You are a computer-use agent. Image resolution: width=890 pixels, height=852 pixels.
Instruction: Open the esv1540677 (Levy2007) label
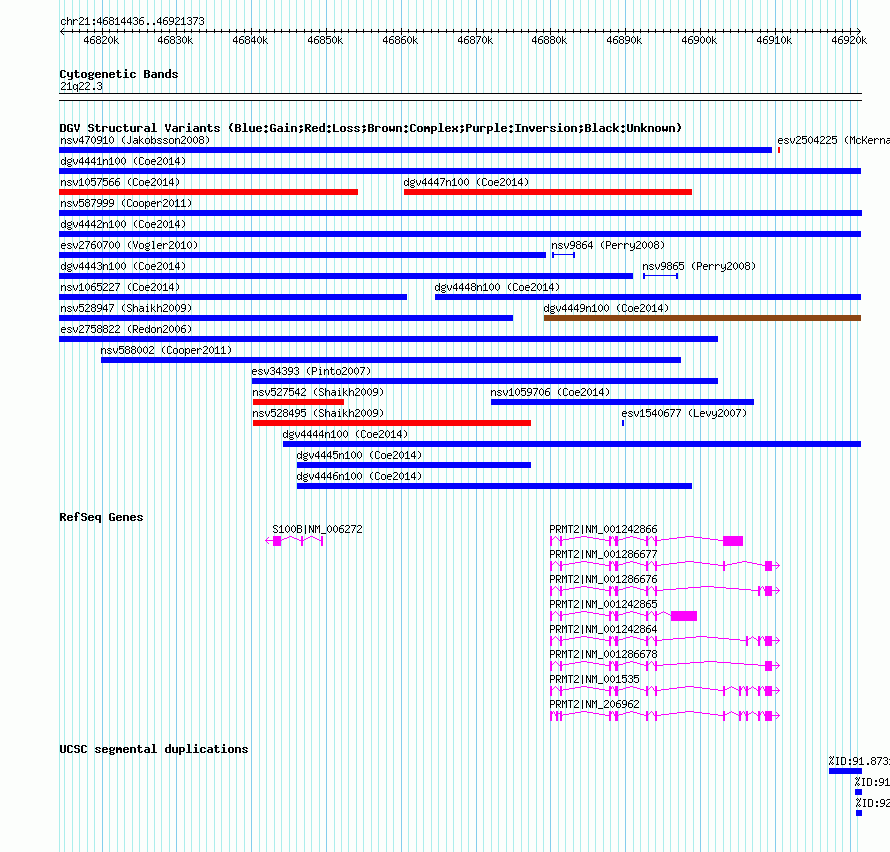pos(684,413)
